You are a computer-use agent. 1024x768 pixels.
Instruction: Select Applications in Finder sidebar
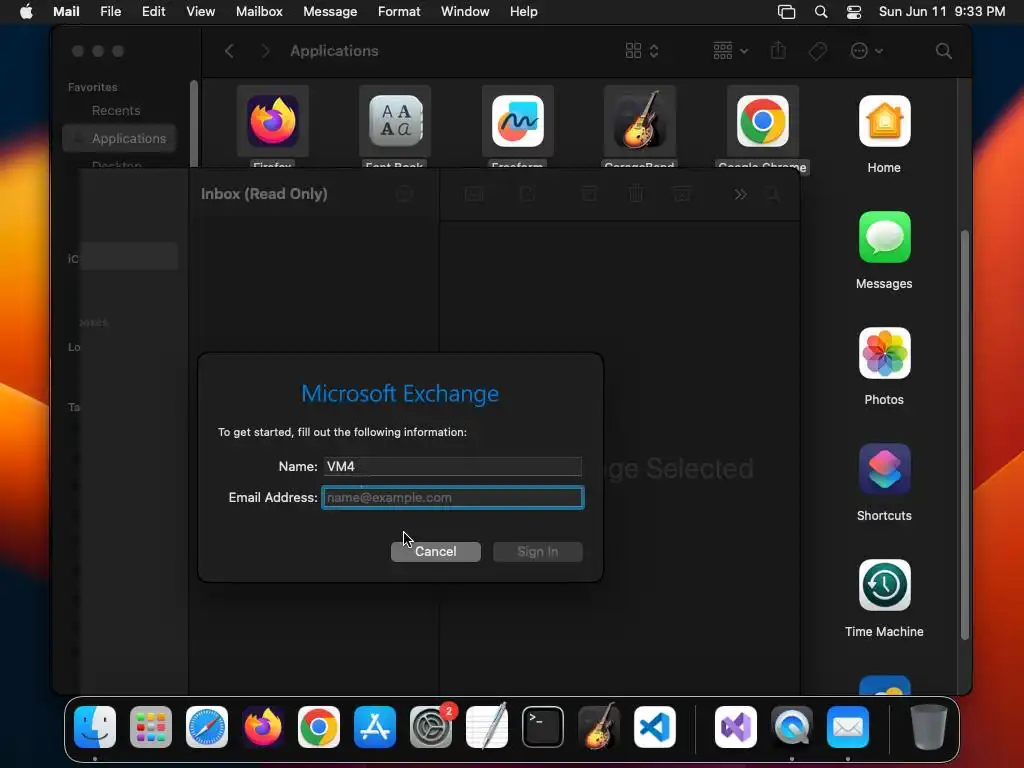120,138
